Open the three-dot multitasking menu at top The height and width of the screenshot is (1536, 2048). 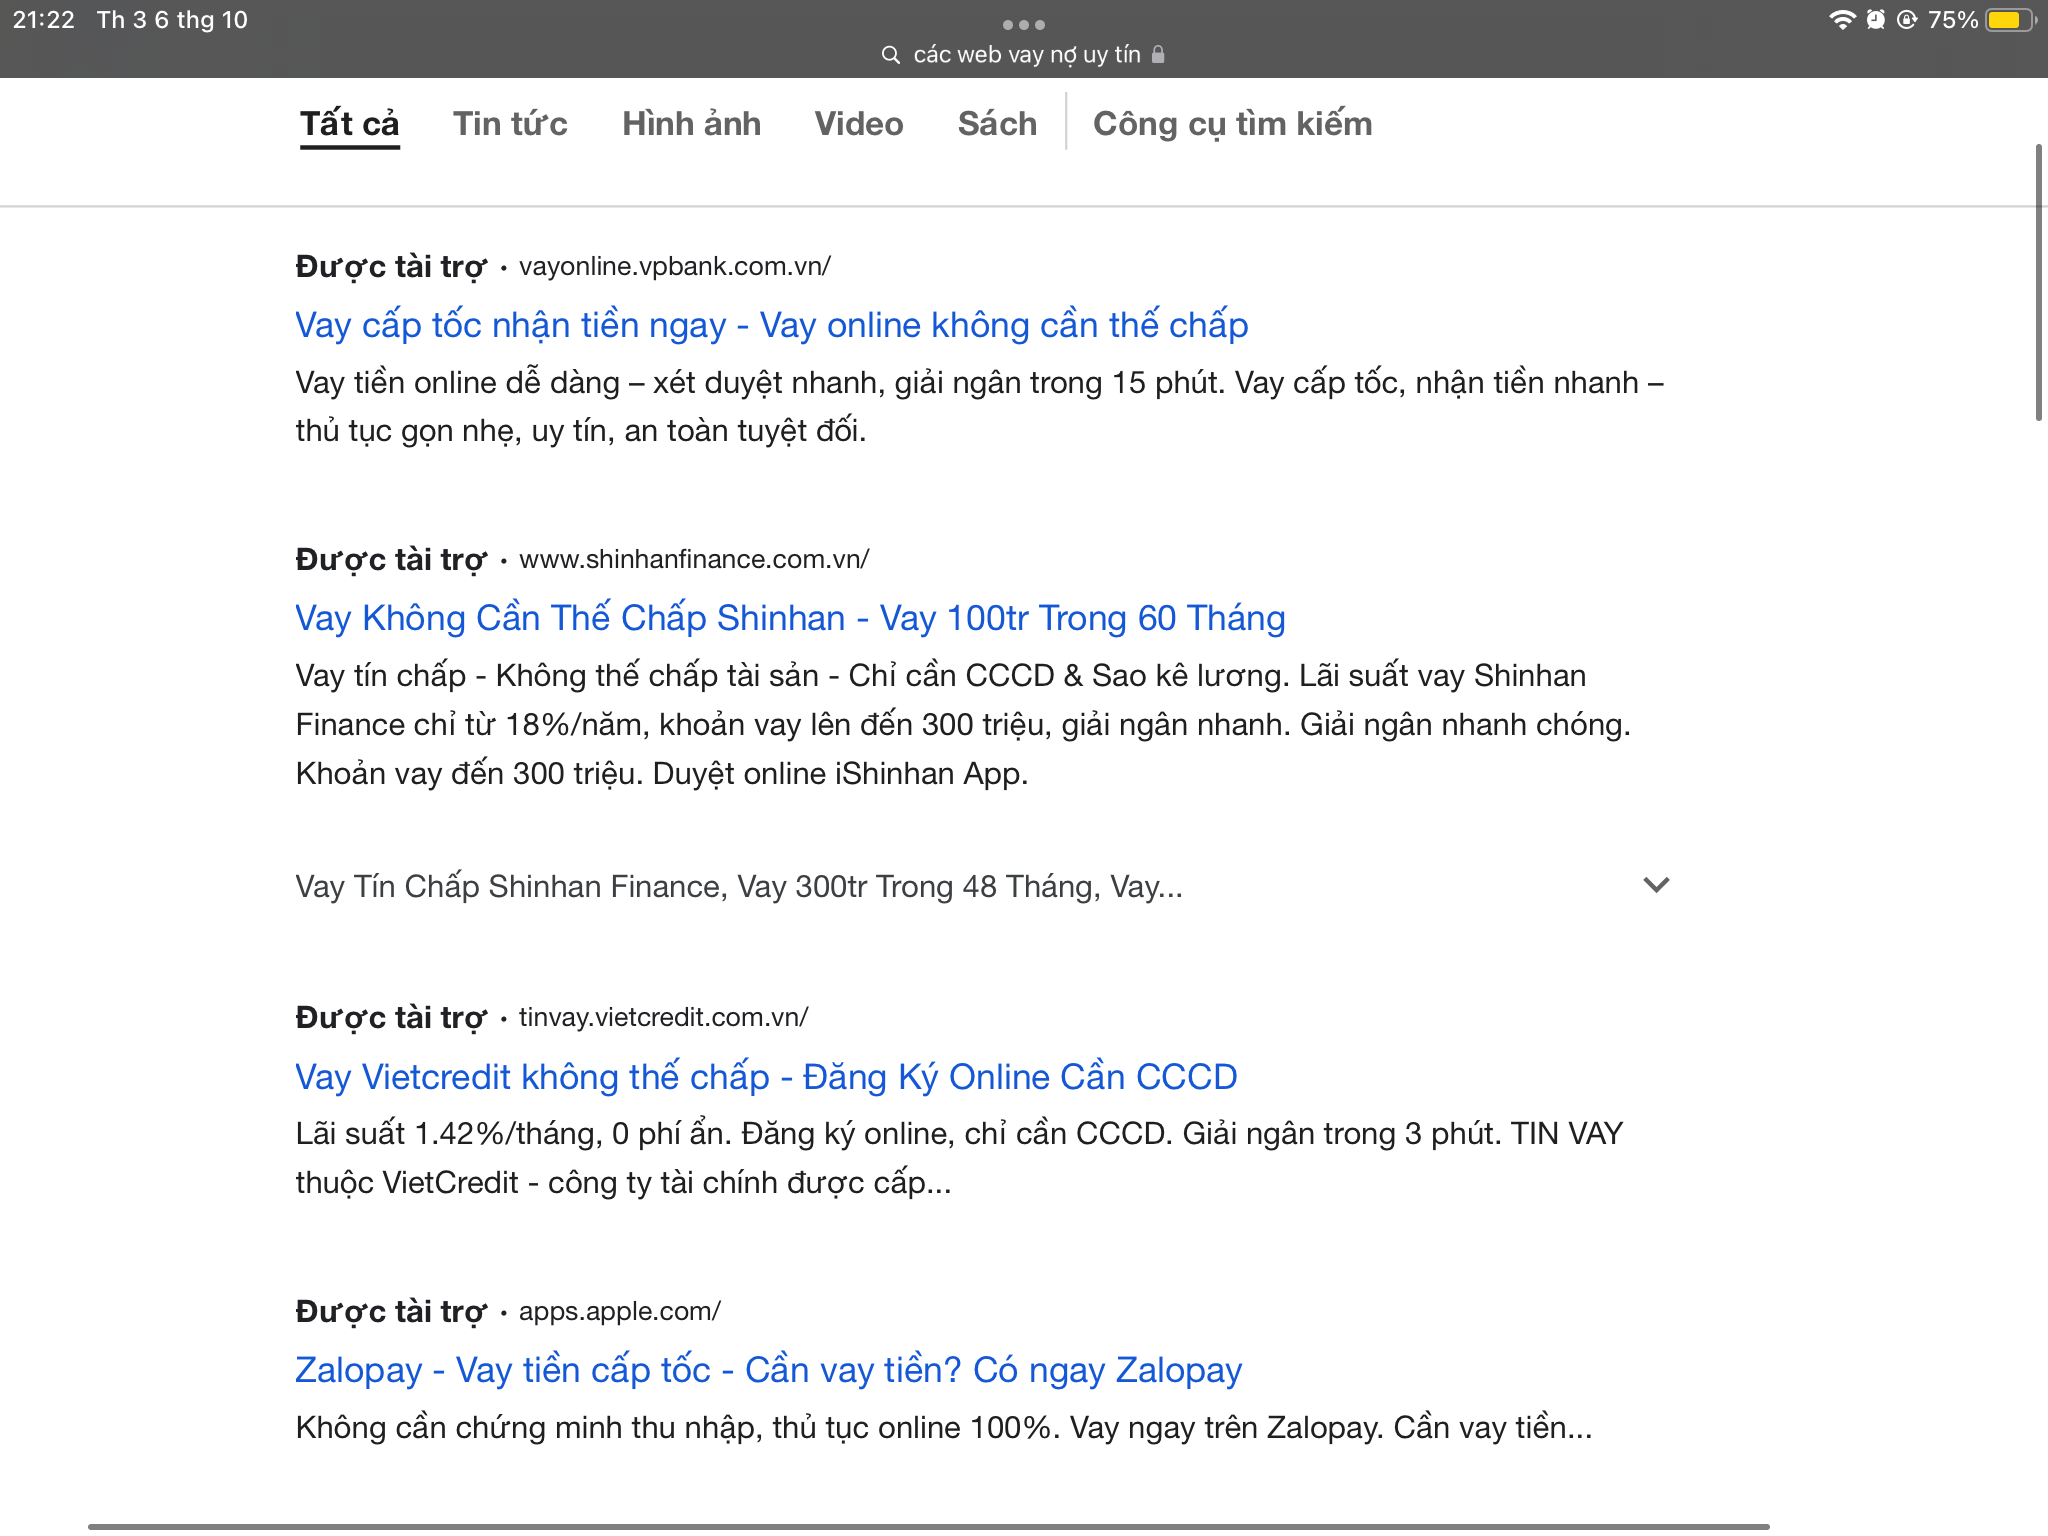pyautogui.click(x=1024, y=24)
